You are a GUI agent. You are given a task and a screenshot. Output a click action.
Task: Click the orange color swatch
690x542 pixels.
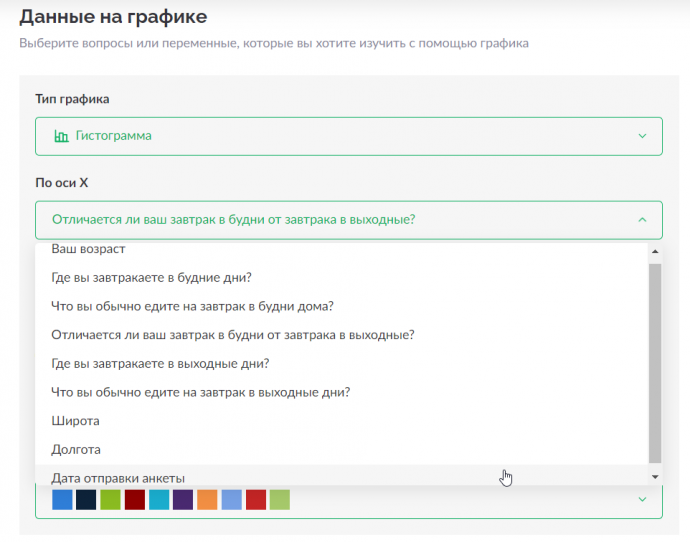pyautogui.click(x=207, y=500)
